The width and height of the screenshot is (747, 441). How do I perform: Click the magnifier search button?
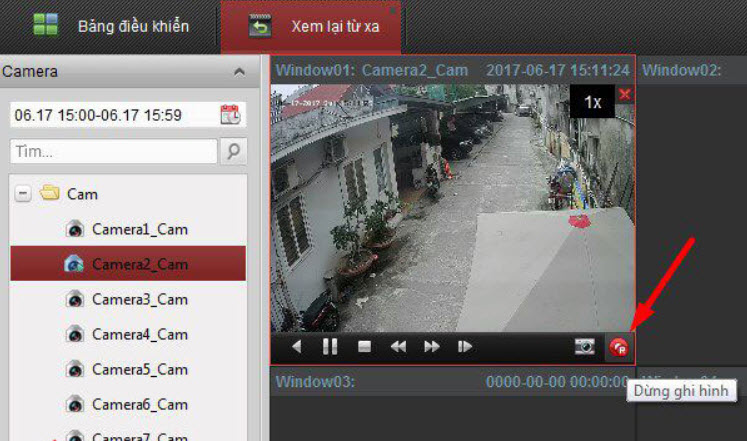pos(233,151)
